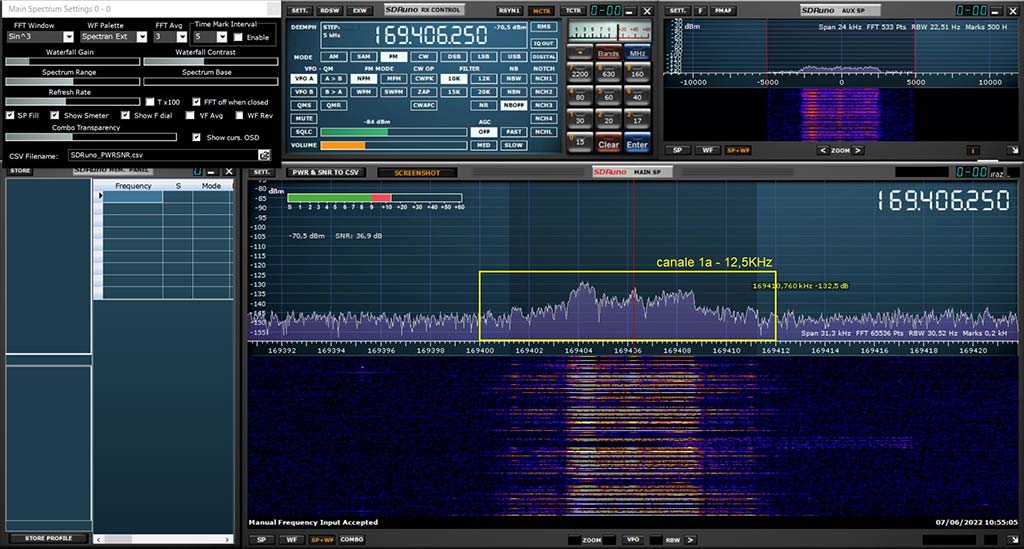
Task: Click the MHz keypad key
Action: pos(637,52)
